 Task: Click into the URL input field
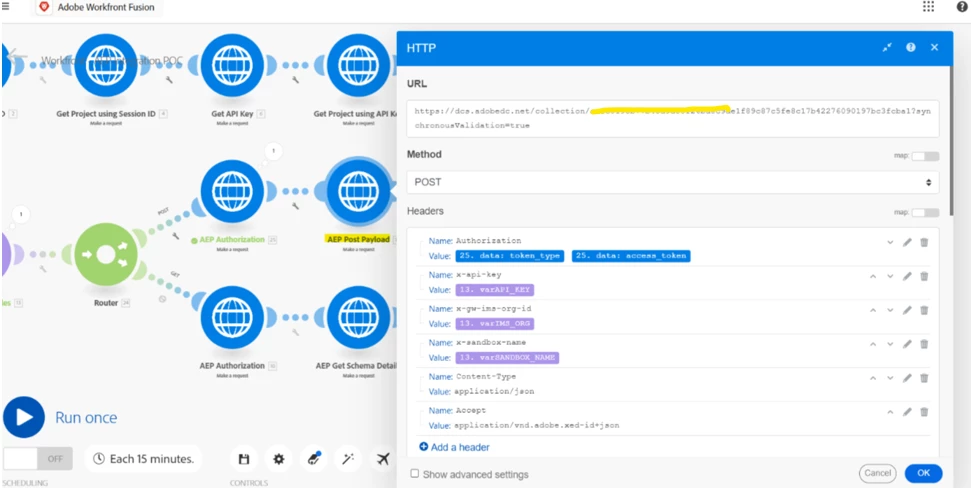pos(673,118)
